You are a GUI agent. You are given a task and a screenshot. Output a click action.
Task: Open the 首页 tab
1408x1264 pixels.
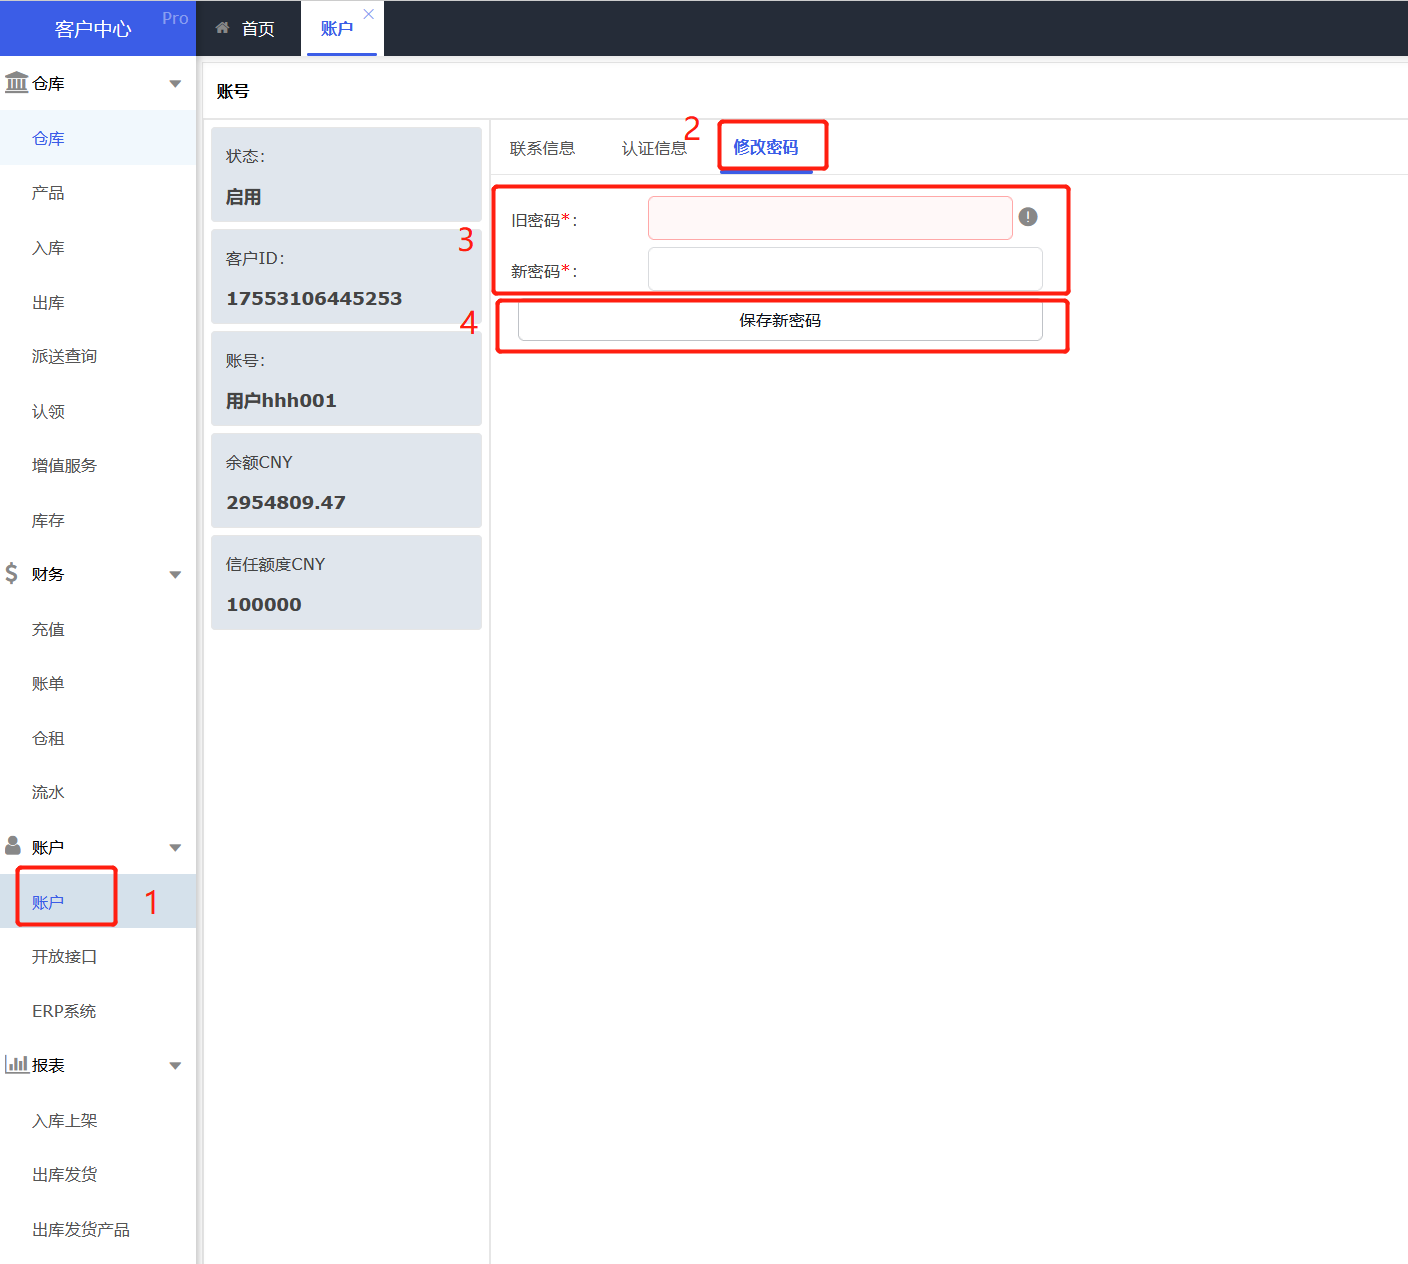tap(248, 28)
